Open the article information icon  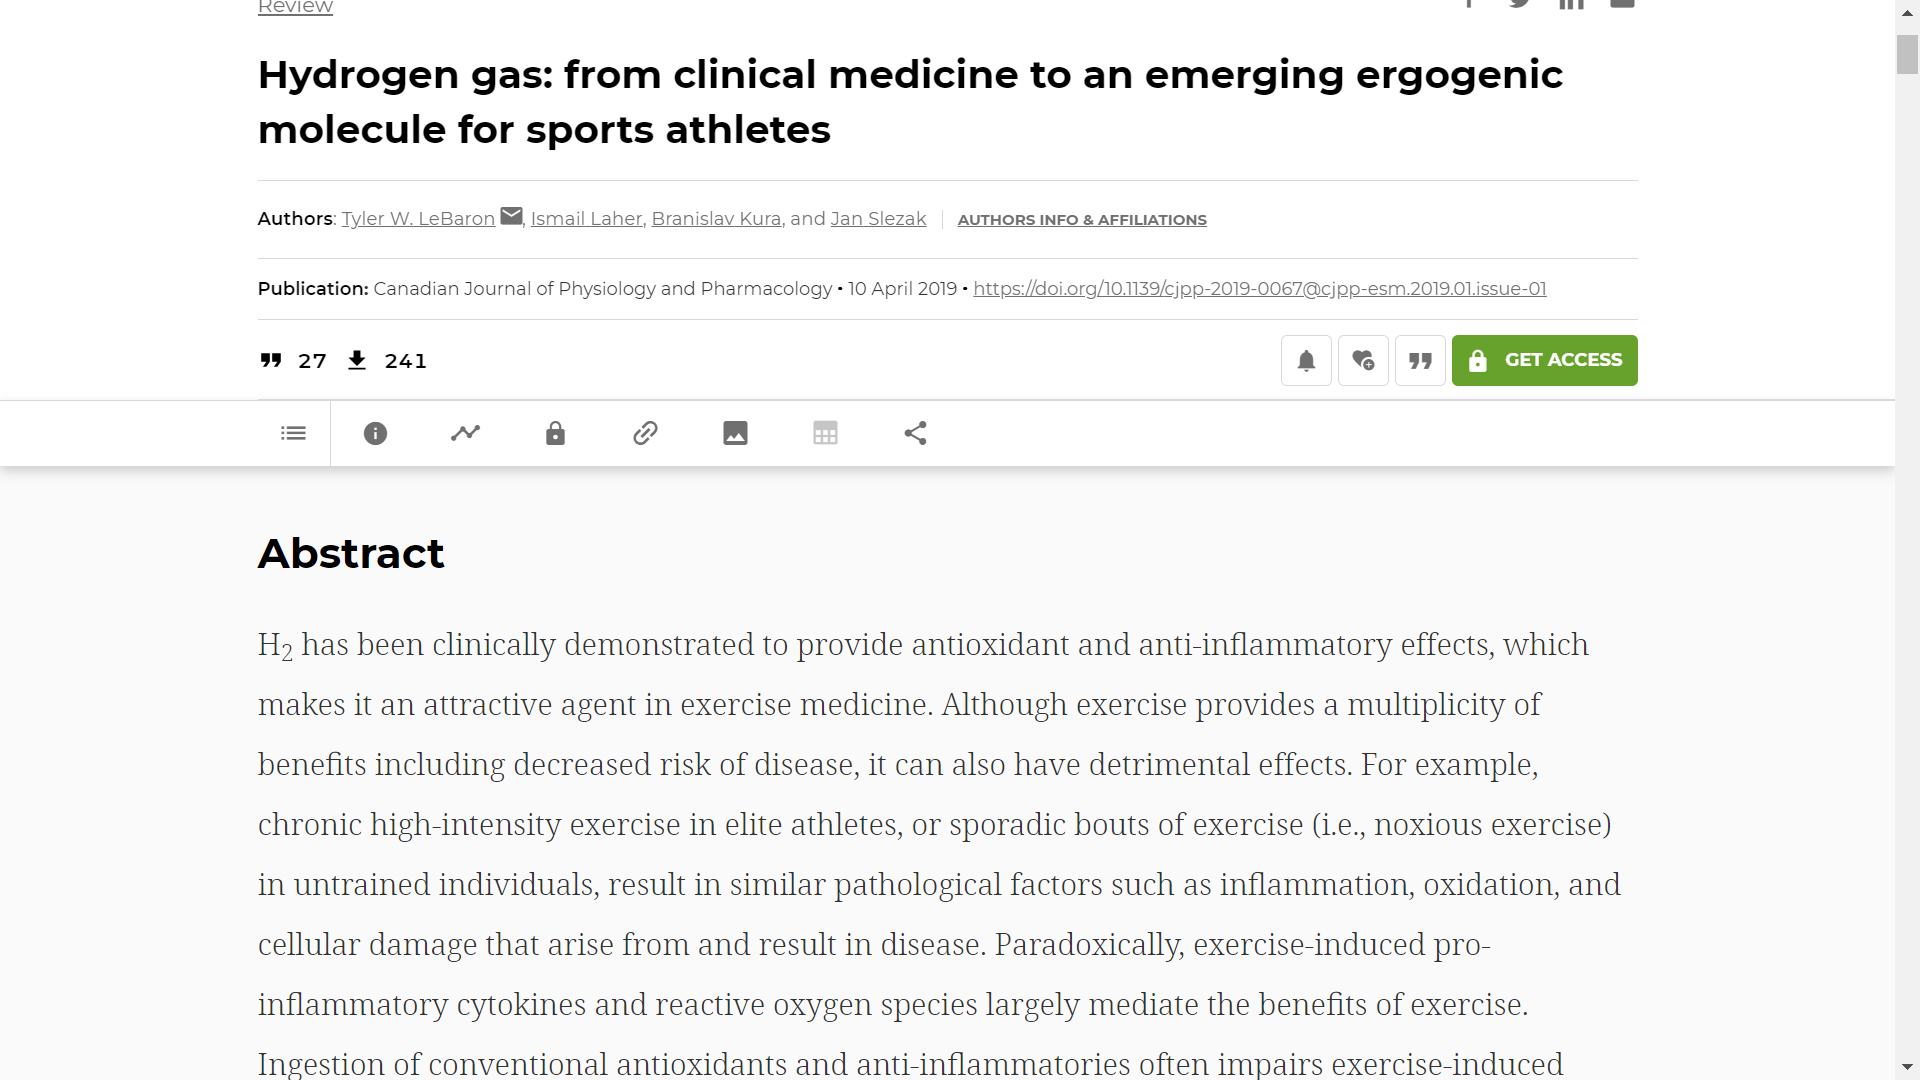click(375, 433)
